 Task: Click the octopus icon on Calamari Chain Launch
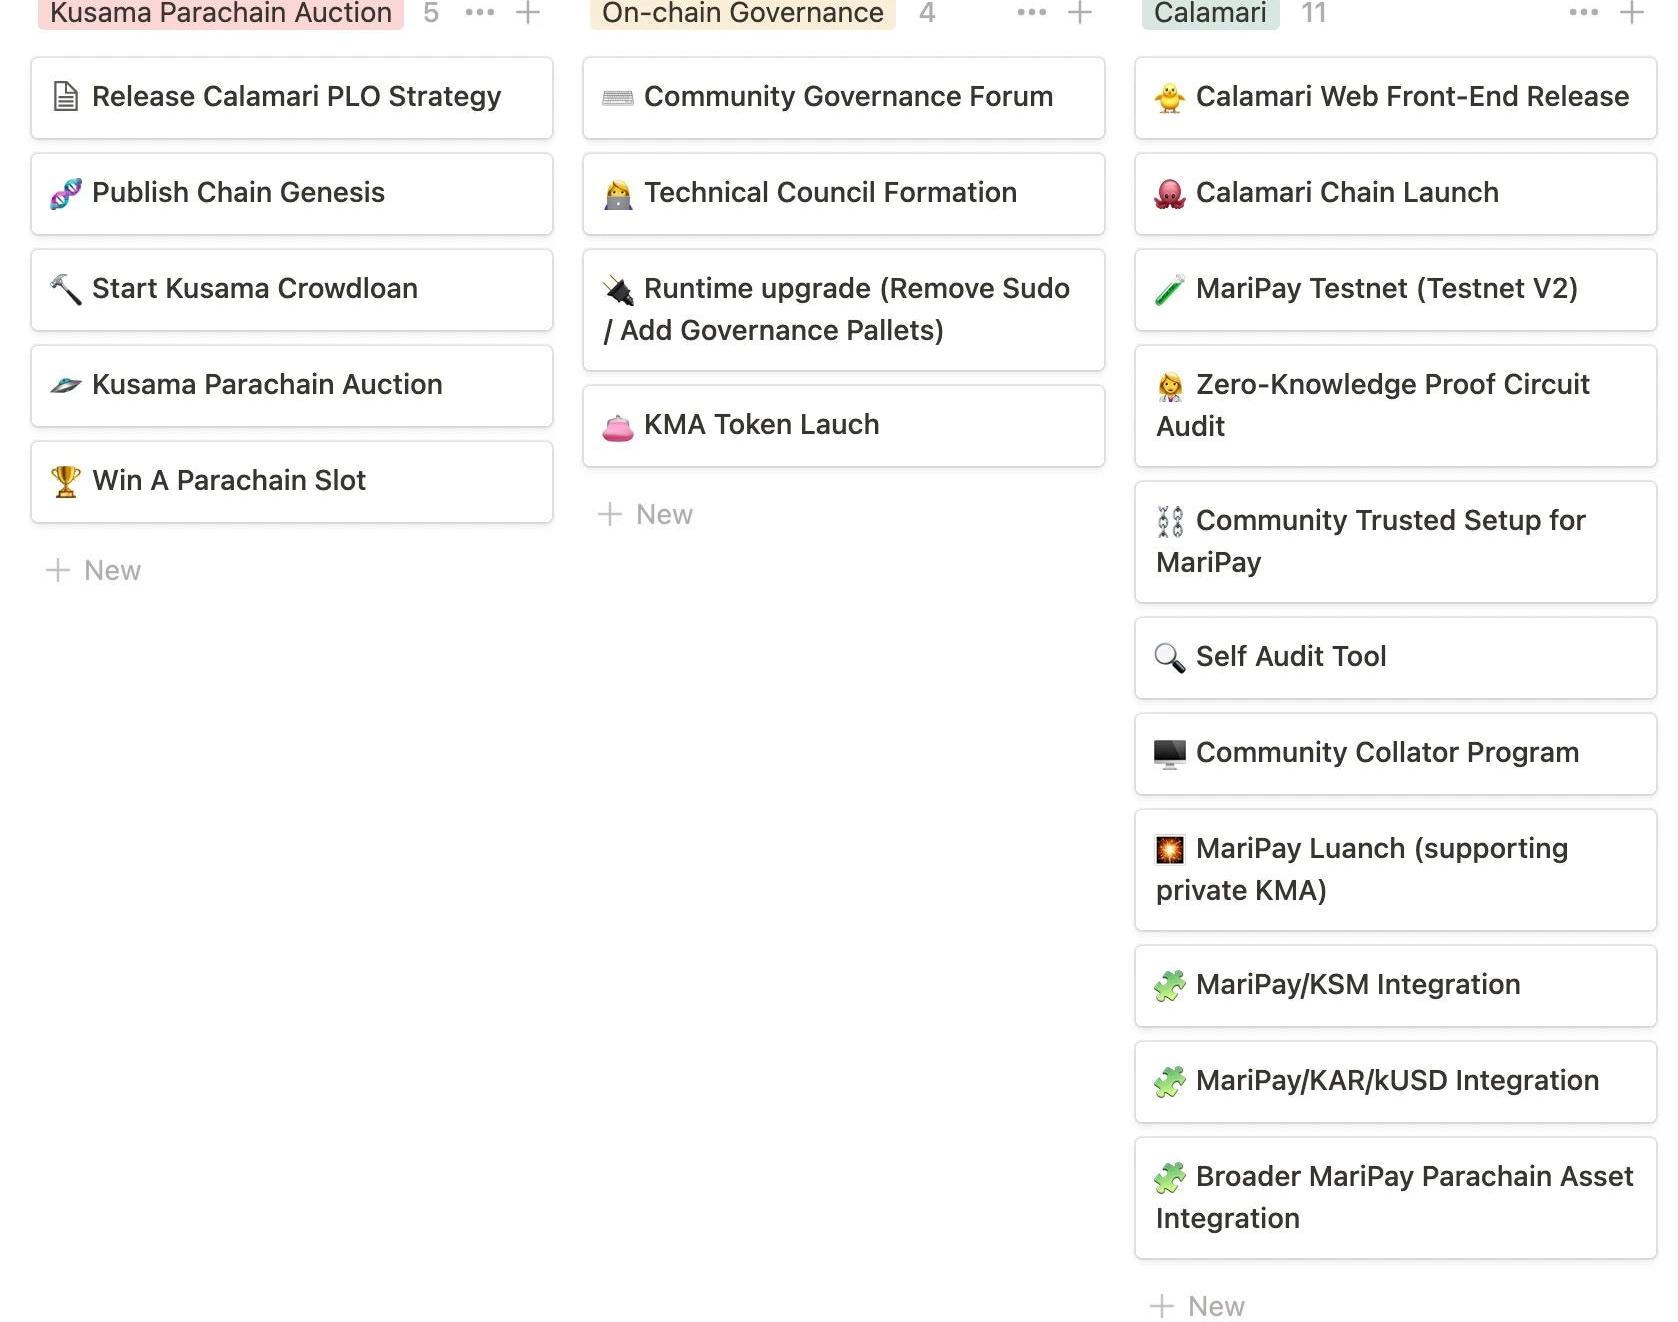point(1169,193)
